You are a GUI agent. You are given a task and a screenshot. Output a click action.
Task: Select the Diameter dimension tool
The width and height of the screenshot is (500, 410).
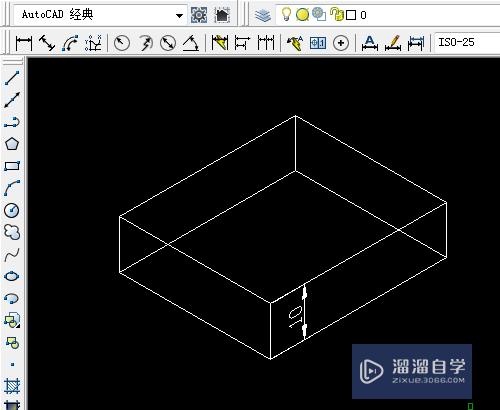(168, 43)
